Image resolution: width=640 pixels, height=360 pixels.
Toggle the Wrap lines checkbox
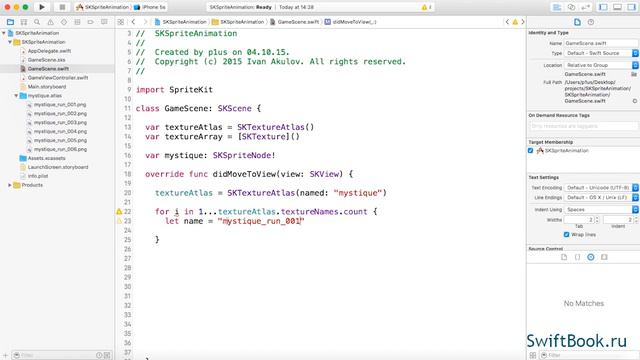coord(566,234)
